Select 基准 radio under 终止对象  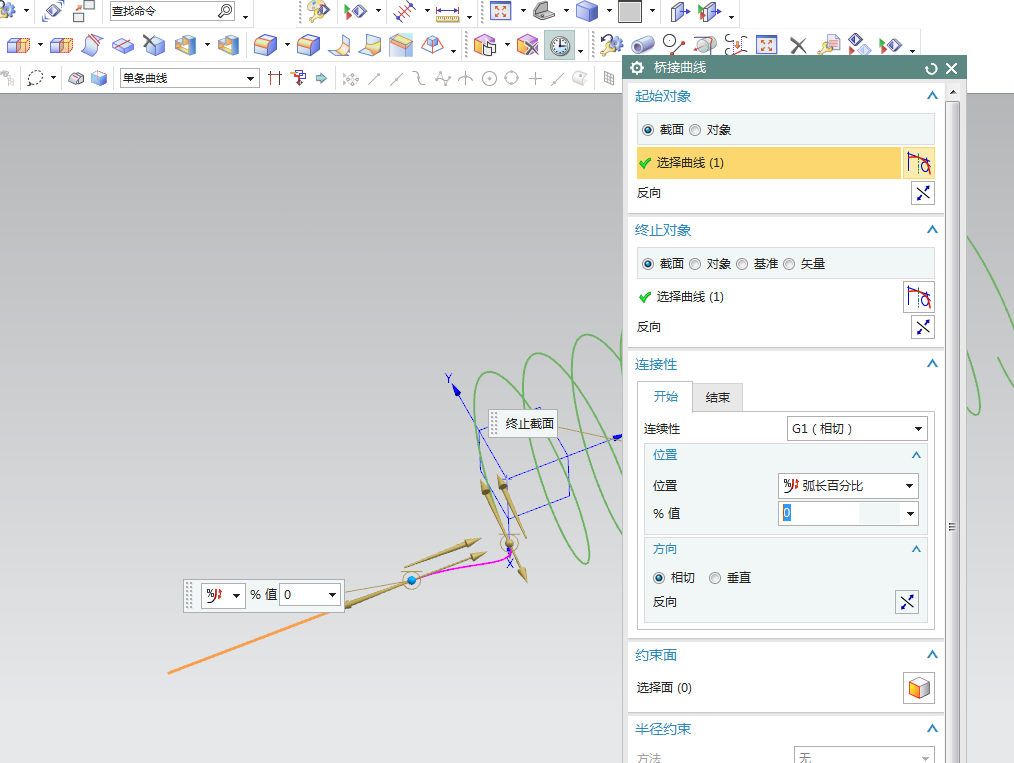[742, 264]
